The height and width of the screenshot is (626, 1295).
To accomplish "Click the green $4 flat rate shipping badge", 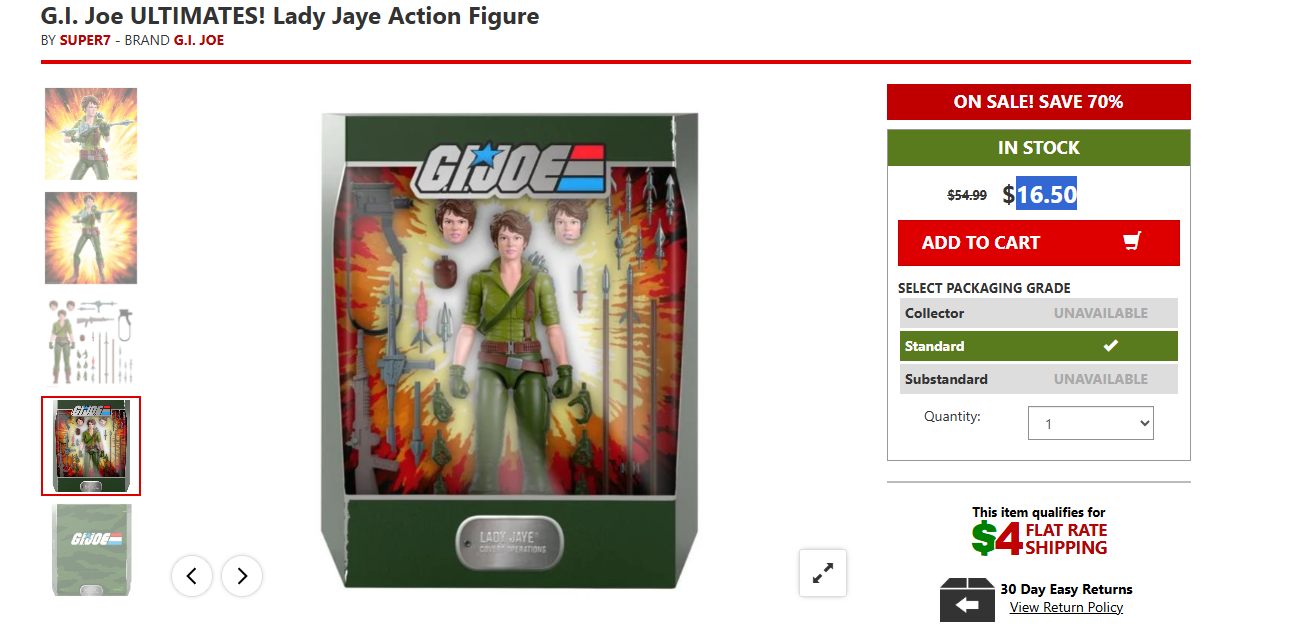I will click(x=1039, y=539).
